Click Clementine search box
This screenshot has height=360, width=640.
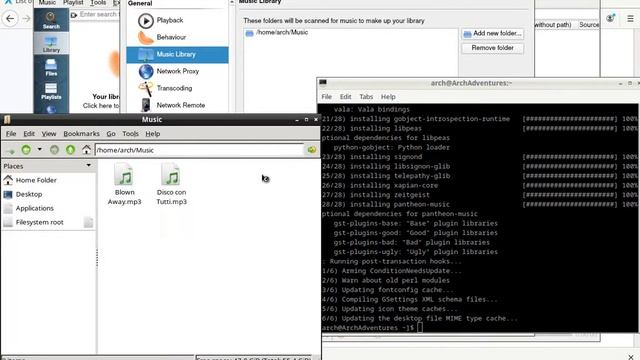coord(98,14)
